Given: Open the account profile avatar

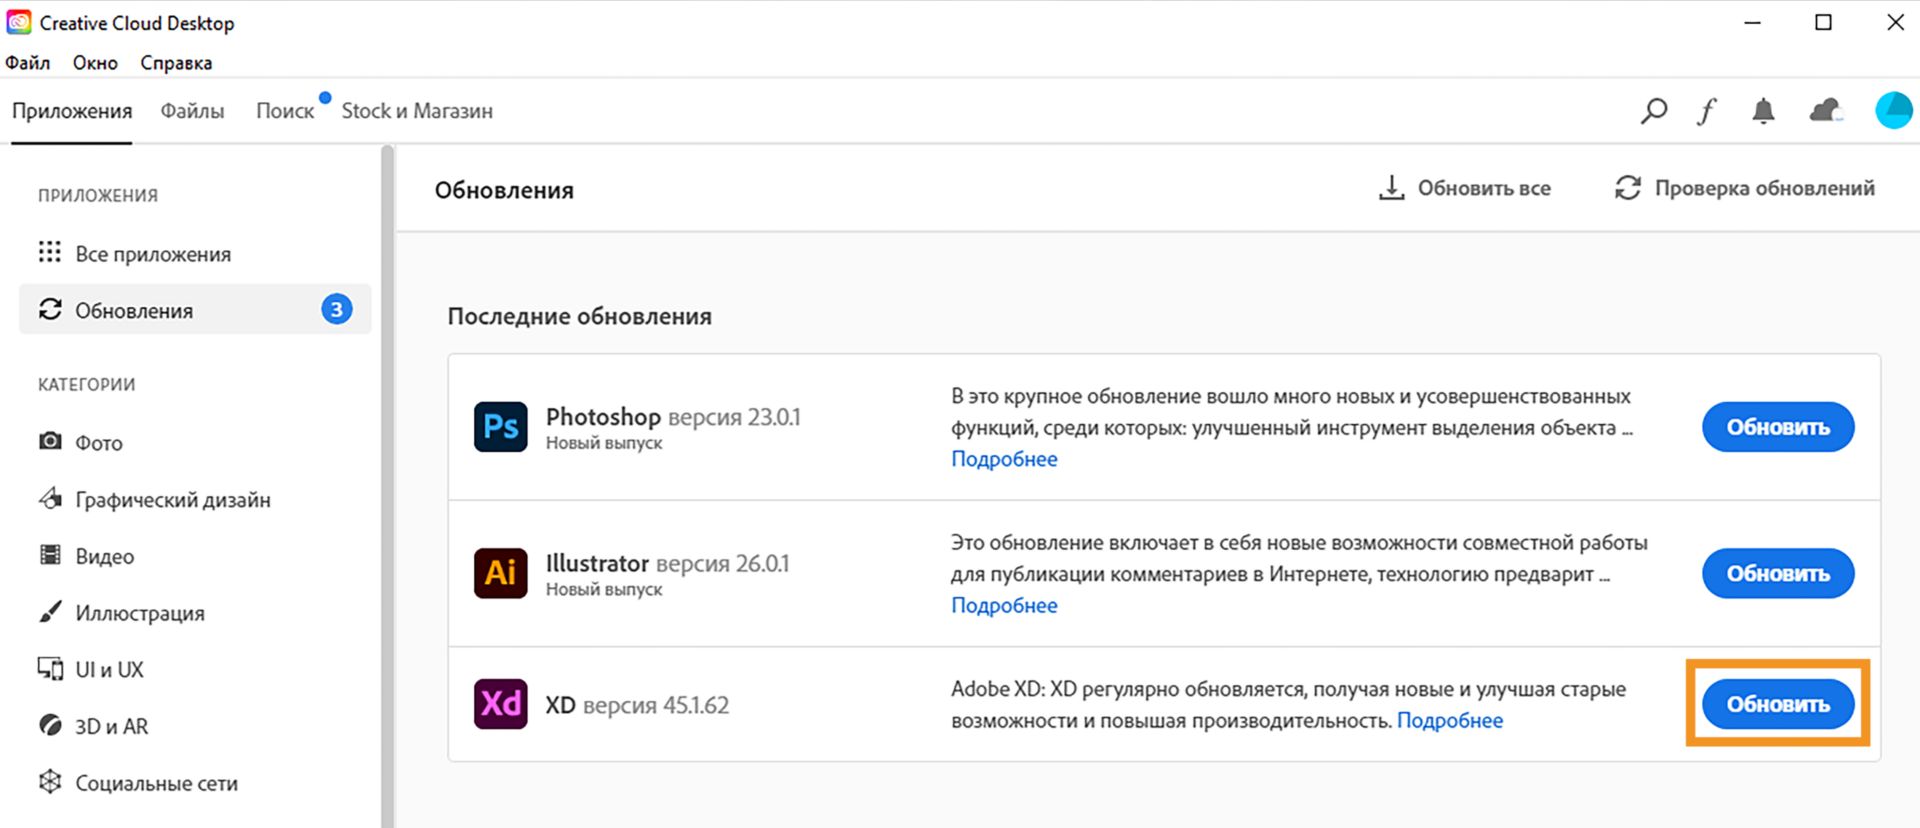Looking at the screenshot, I should 1894,110.
